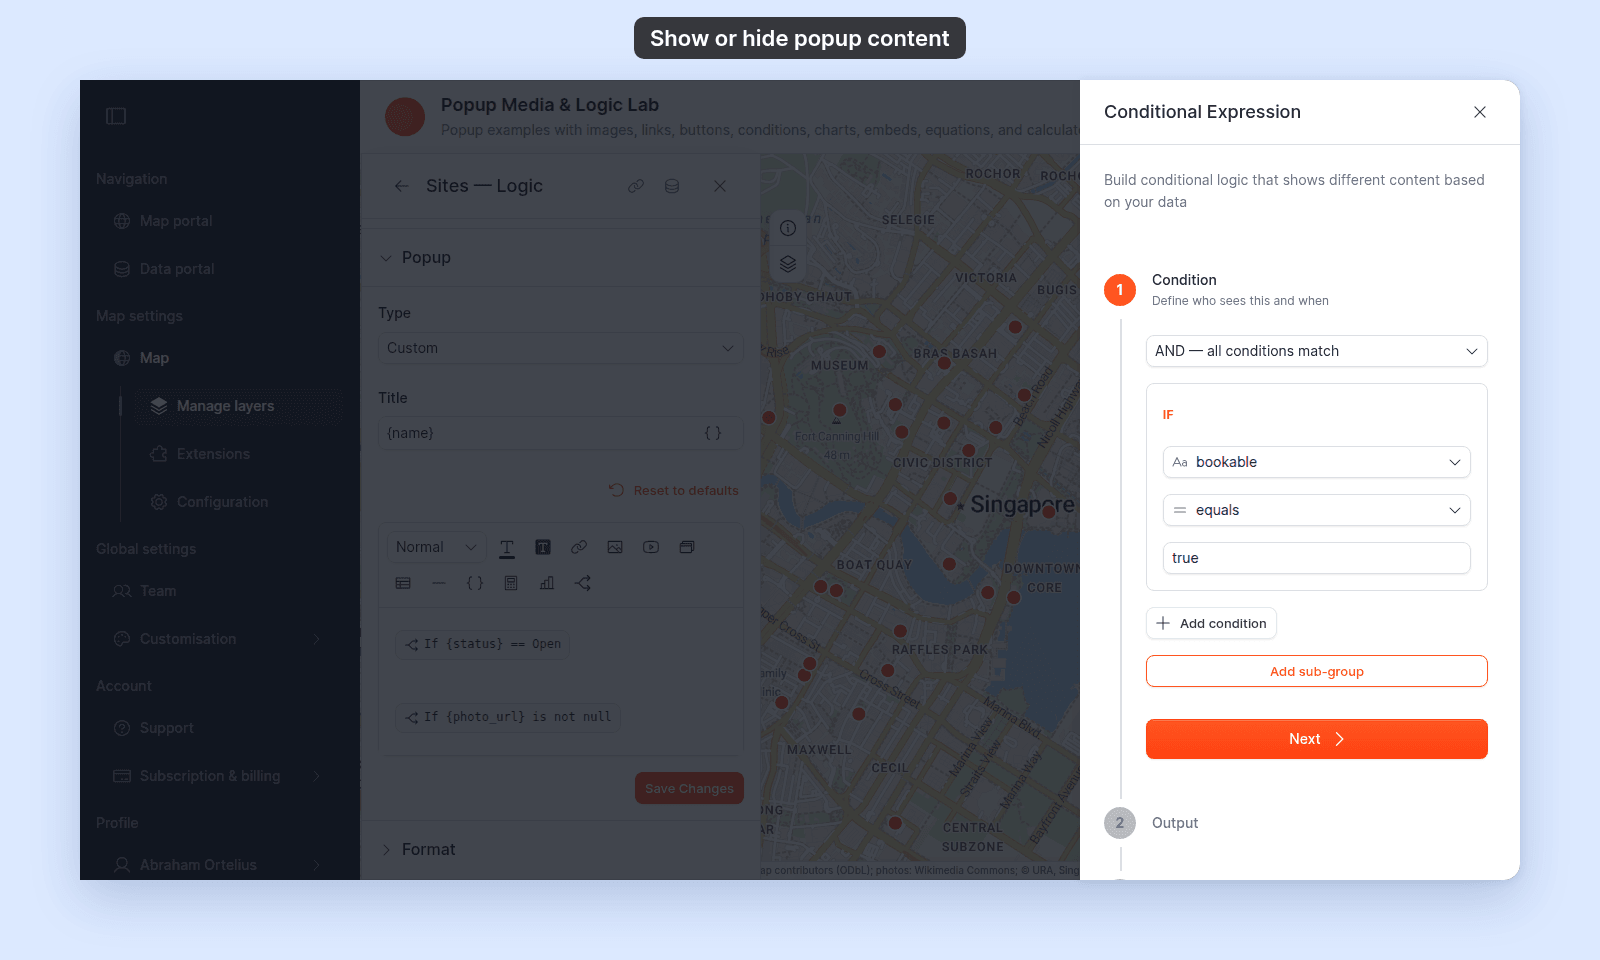Click the conditional logic icon in toolbar
Screen dimensions: 1600x960
coord(583,583)
